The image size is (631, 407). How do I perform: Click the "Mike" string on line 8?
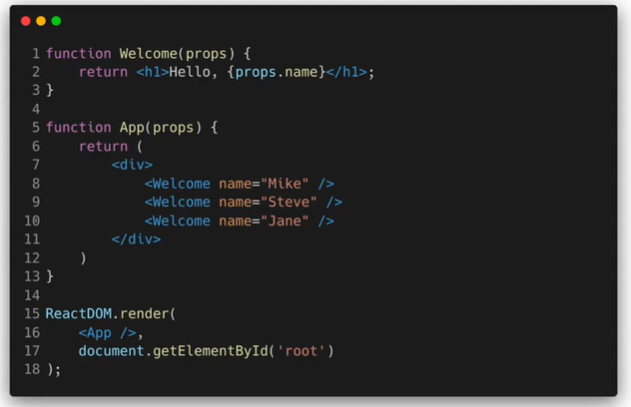click(285, 184)
